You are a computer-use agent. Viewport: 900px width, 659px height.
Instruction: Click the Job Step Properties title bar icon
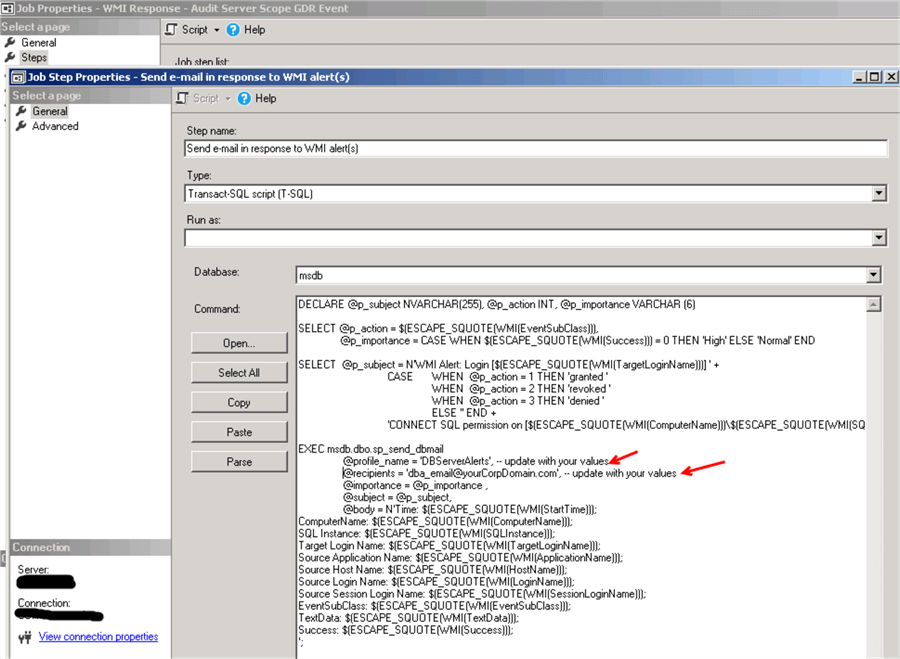[16, 76]
